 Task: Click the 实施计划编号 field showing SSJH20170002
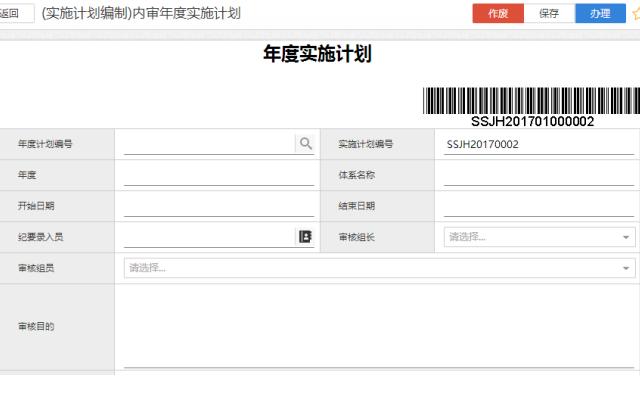(538, 144)
